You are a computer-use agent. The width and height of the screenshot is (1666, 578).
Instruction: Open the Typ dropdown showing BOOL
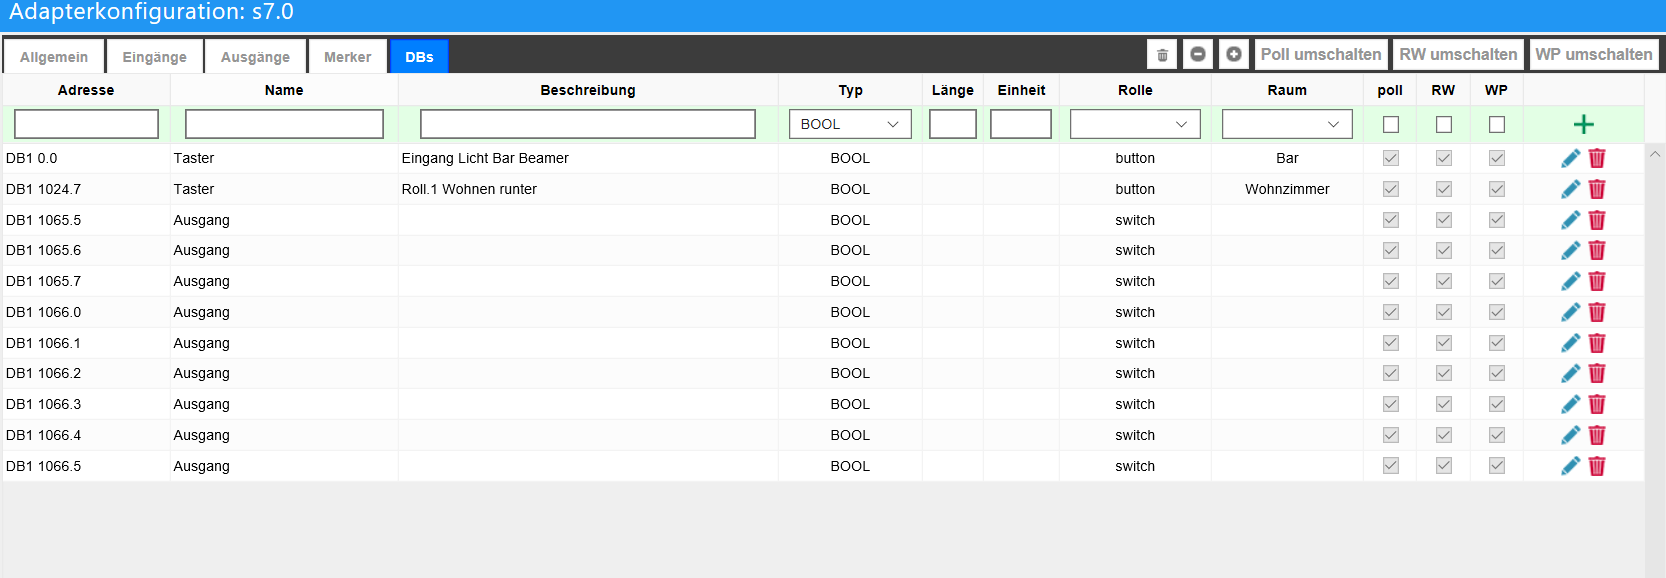(850, 124)
